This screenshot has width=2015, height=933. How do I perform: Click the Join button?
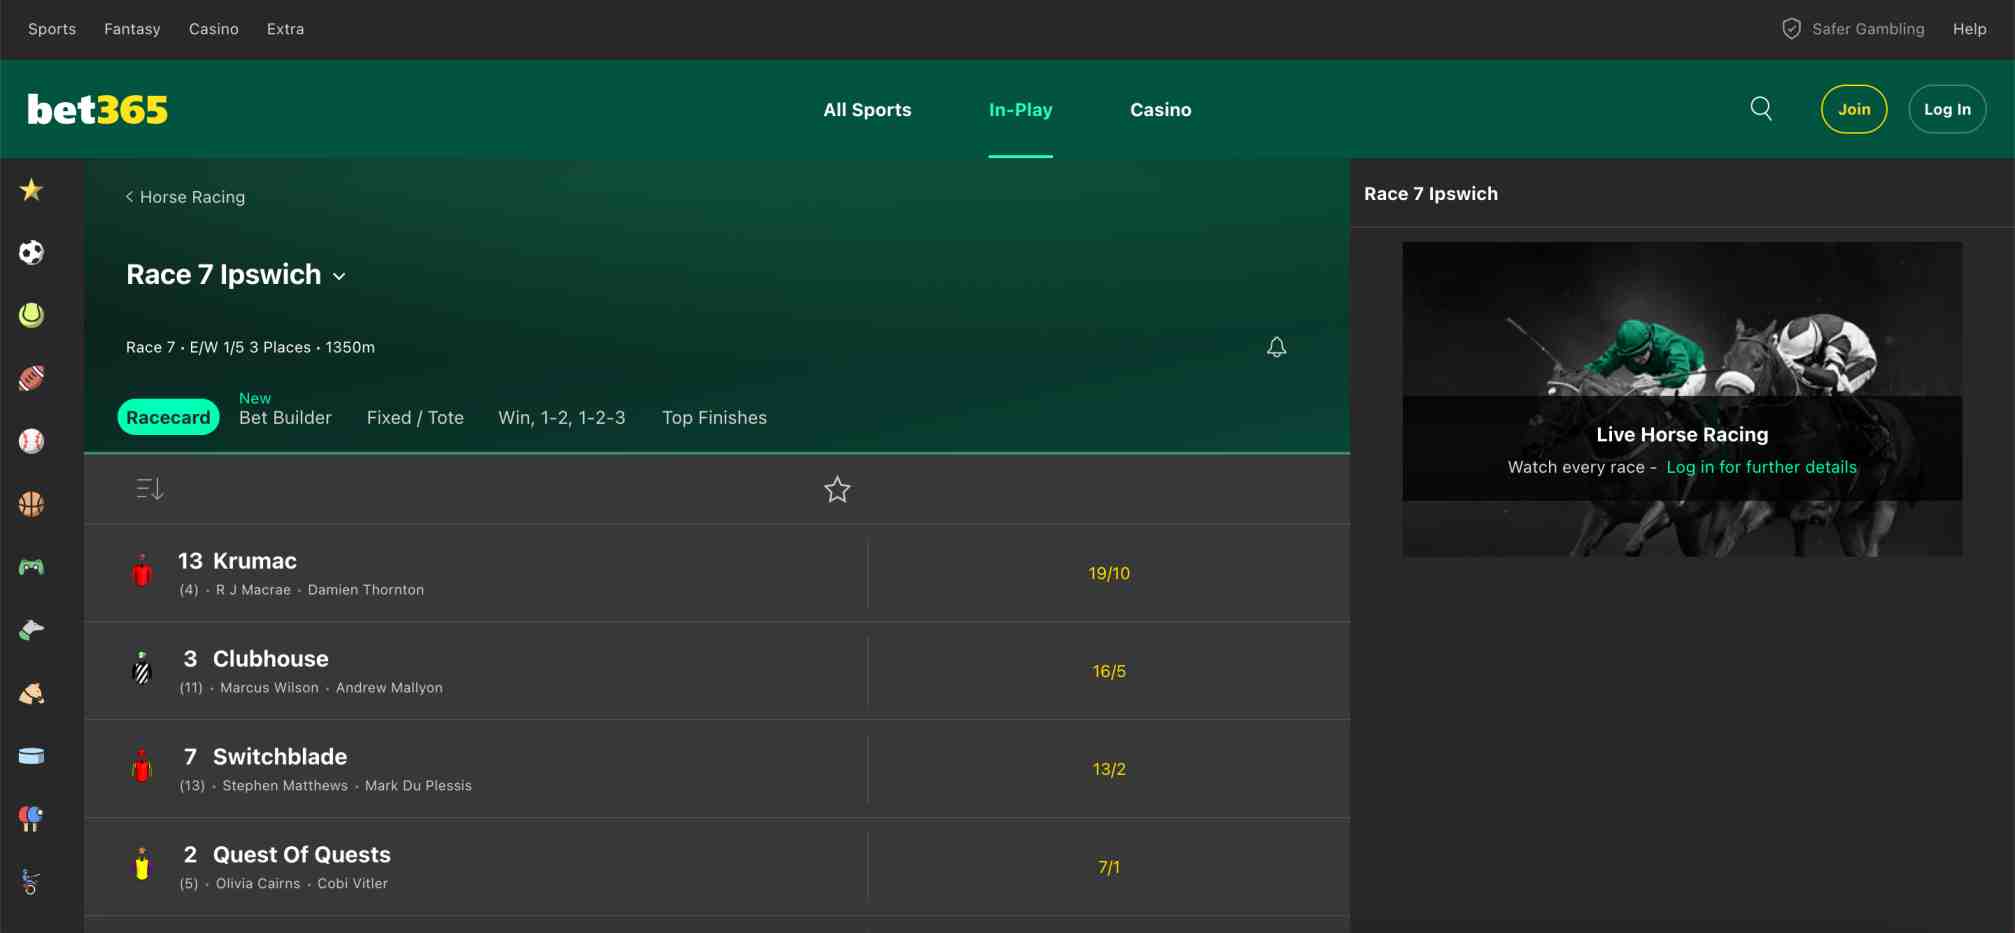(x=1853, y=109)
